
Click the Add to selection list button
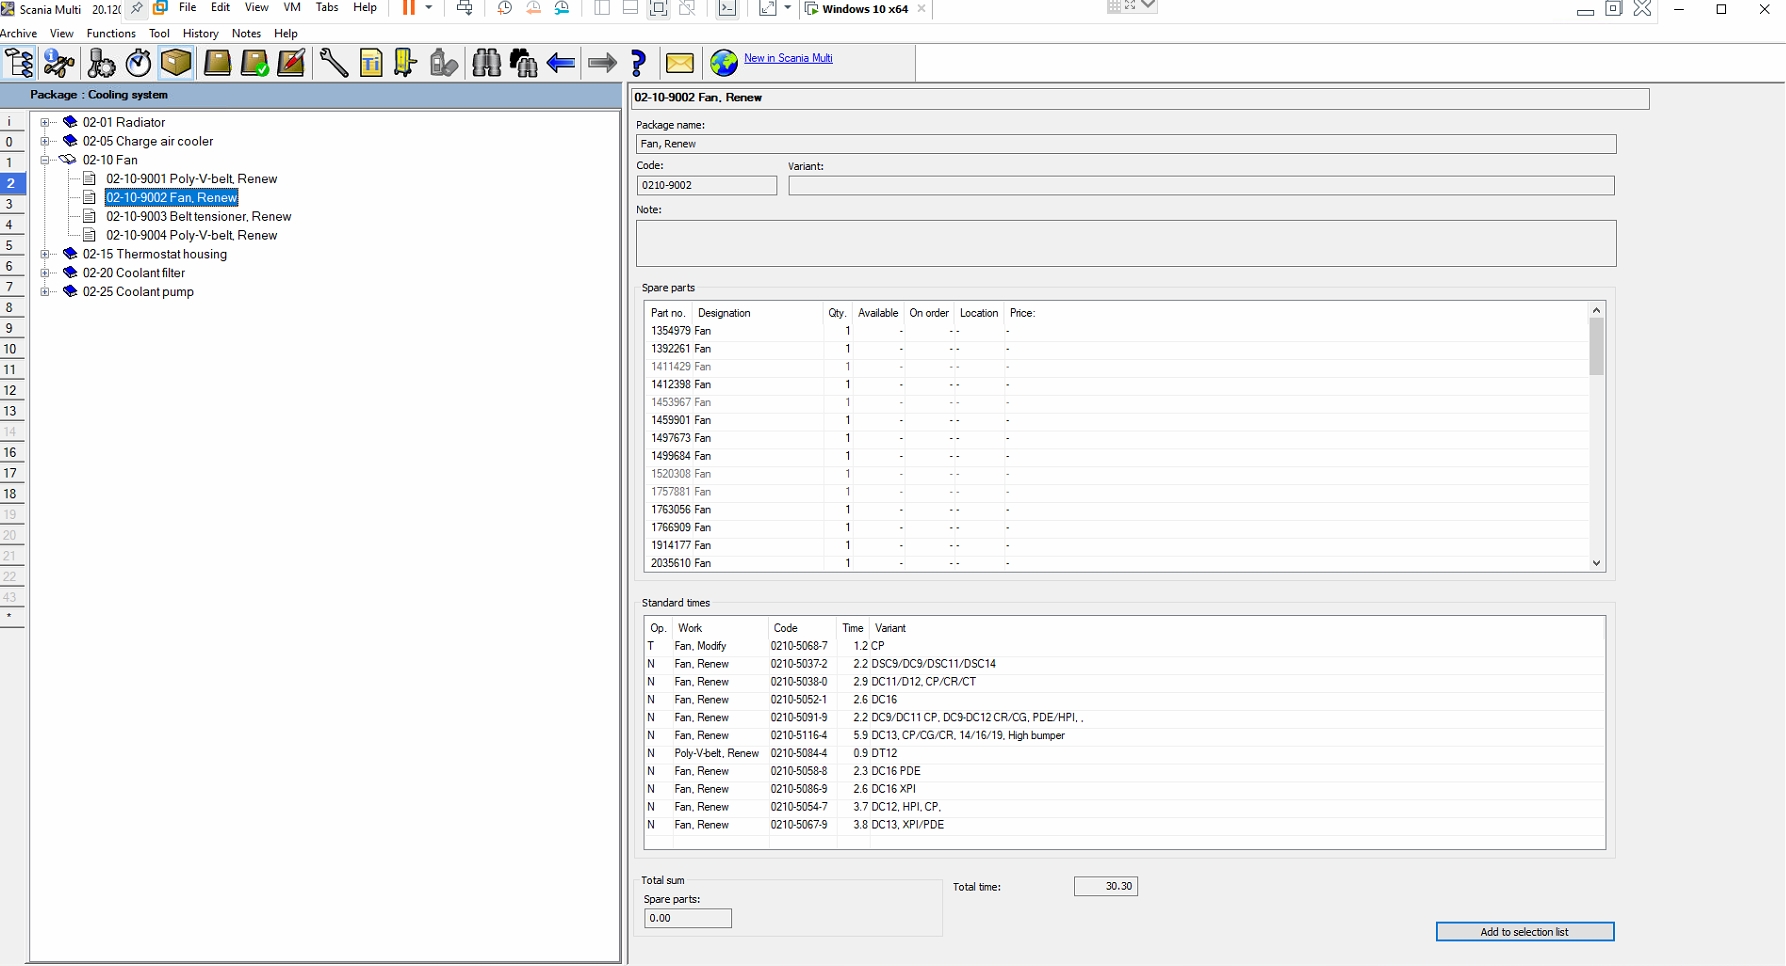(x=1524, y=932)
